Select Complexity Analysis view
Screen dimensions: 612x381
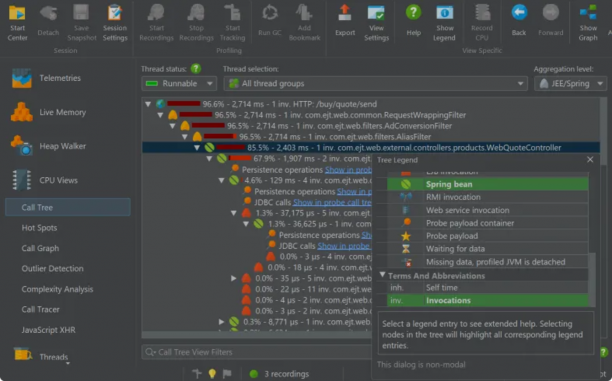57,289
